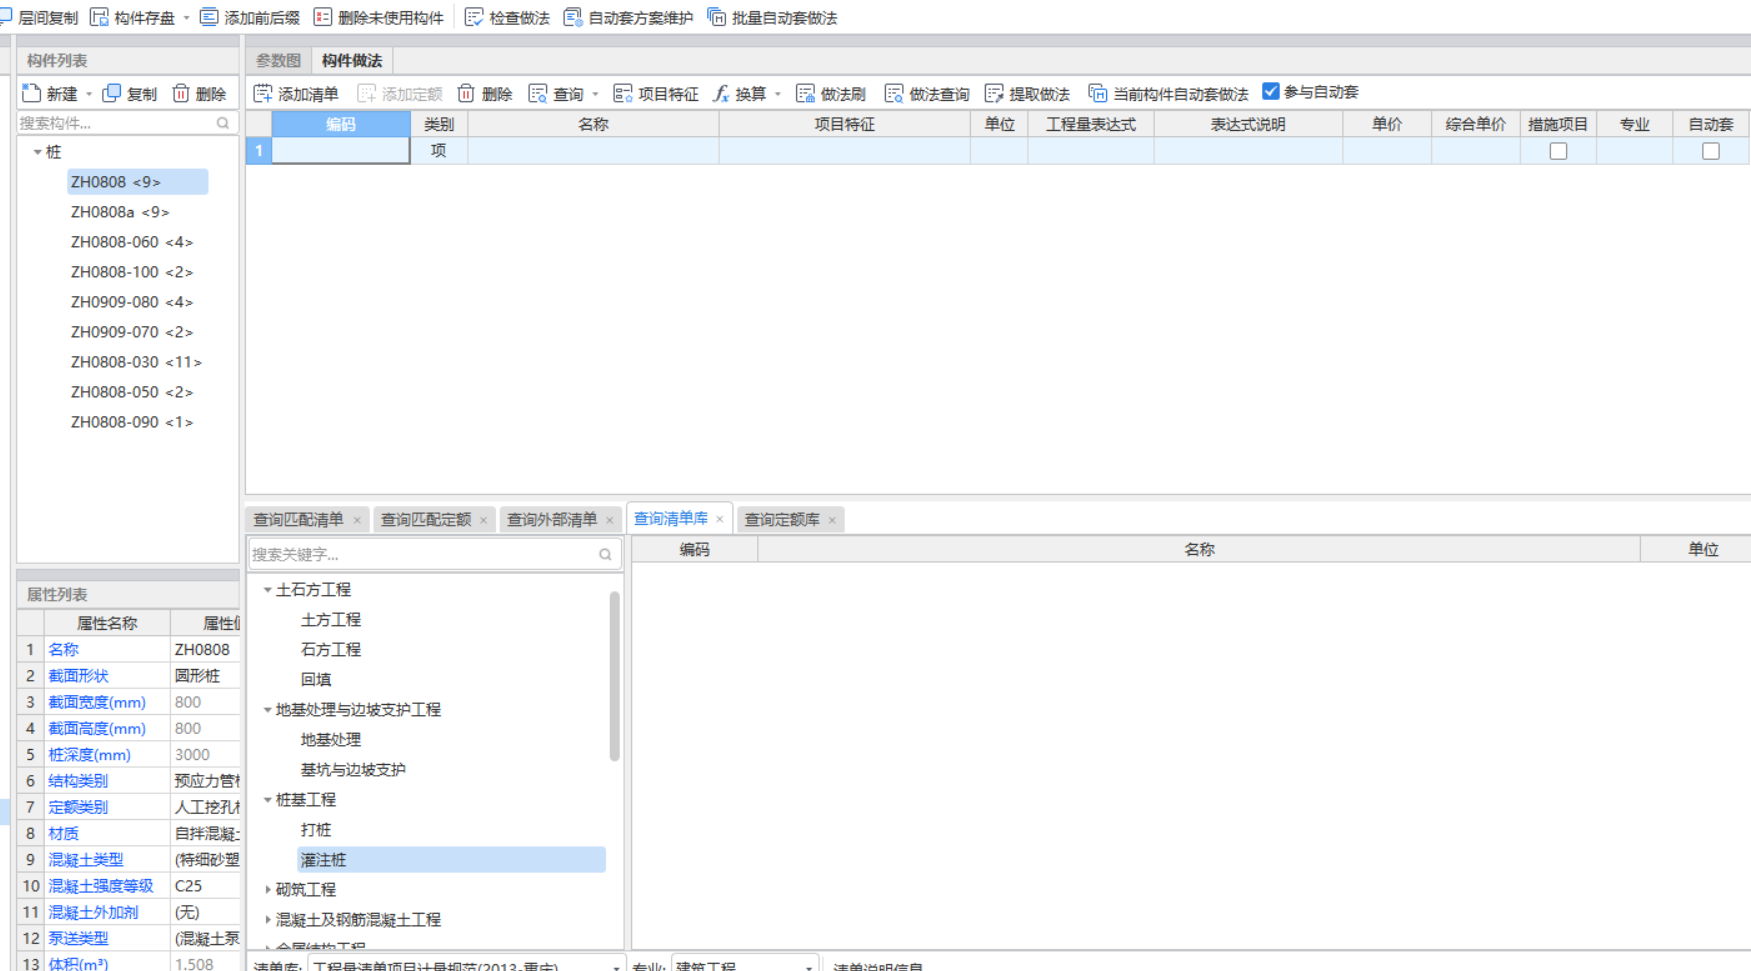Viewport: 1751px width, 971px height.
Task: Select component ZH0808-090 <1>
Action: click(x=131, y=422)
